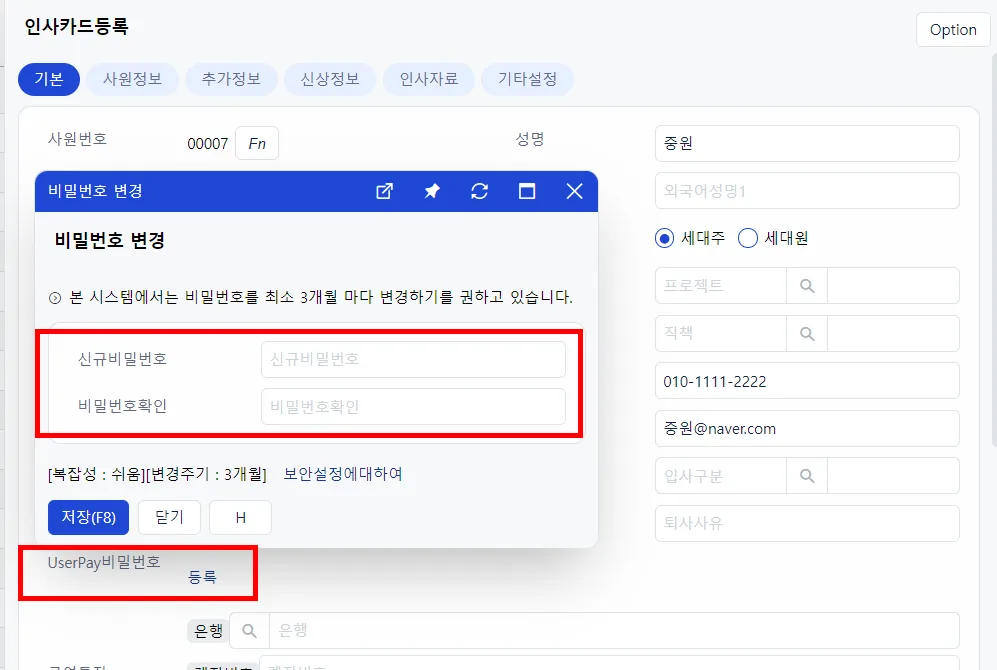Open the Option button menu
Image resolution: width=997 pixels, height=670 pixels.
tap(952, 30)
